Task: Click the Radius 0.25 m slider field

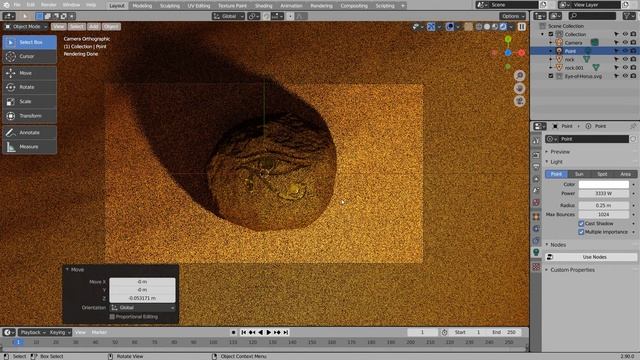Action: pyautogui.click(x=604, y=205)
